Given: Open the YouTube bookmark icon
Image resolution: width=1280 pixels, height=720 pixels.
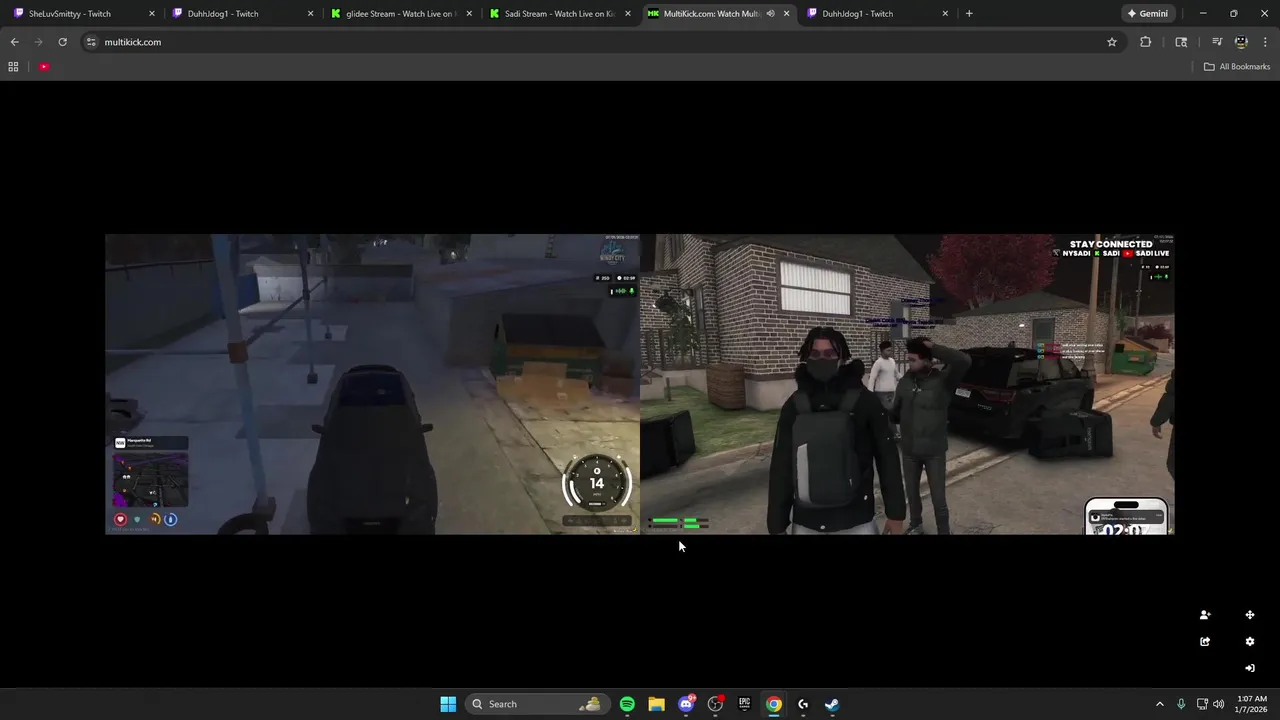Looking at the screenshot, I should pyautogui.click(x=44, y=67).
